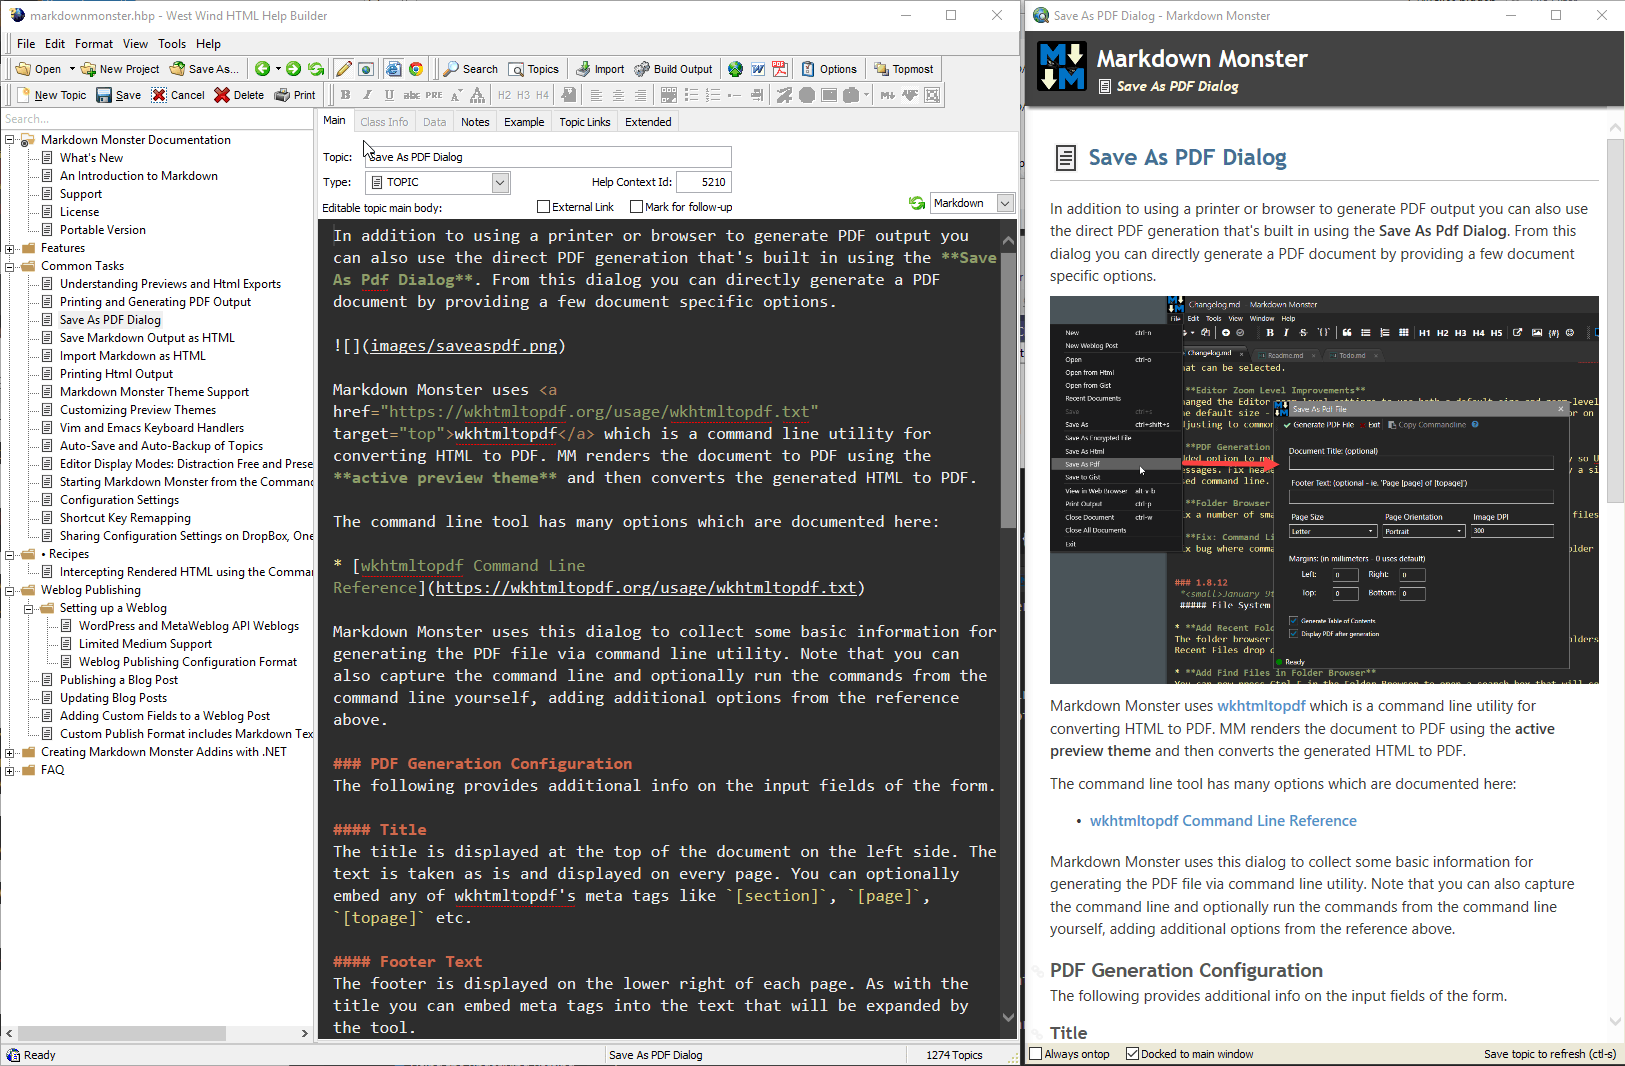
Task: Click the Build Output button
Action: 673,69
